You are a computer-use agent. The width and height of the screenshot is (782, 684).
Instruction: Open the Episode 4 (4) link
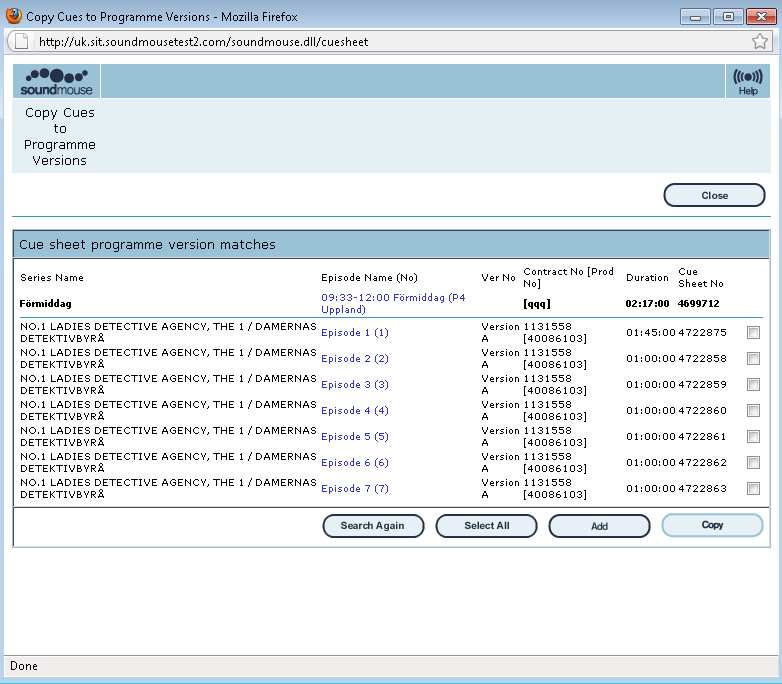355,411
